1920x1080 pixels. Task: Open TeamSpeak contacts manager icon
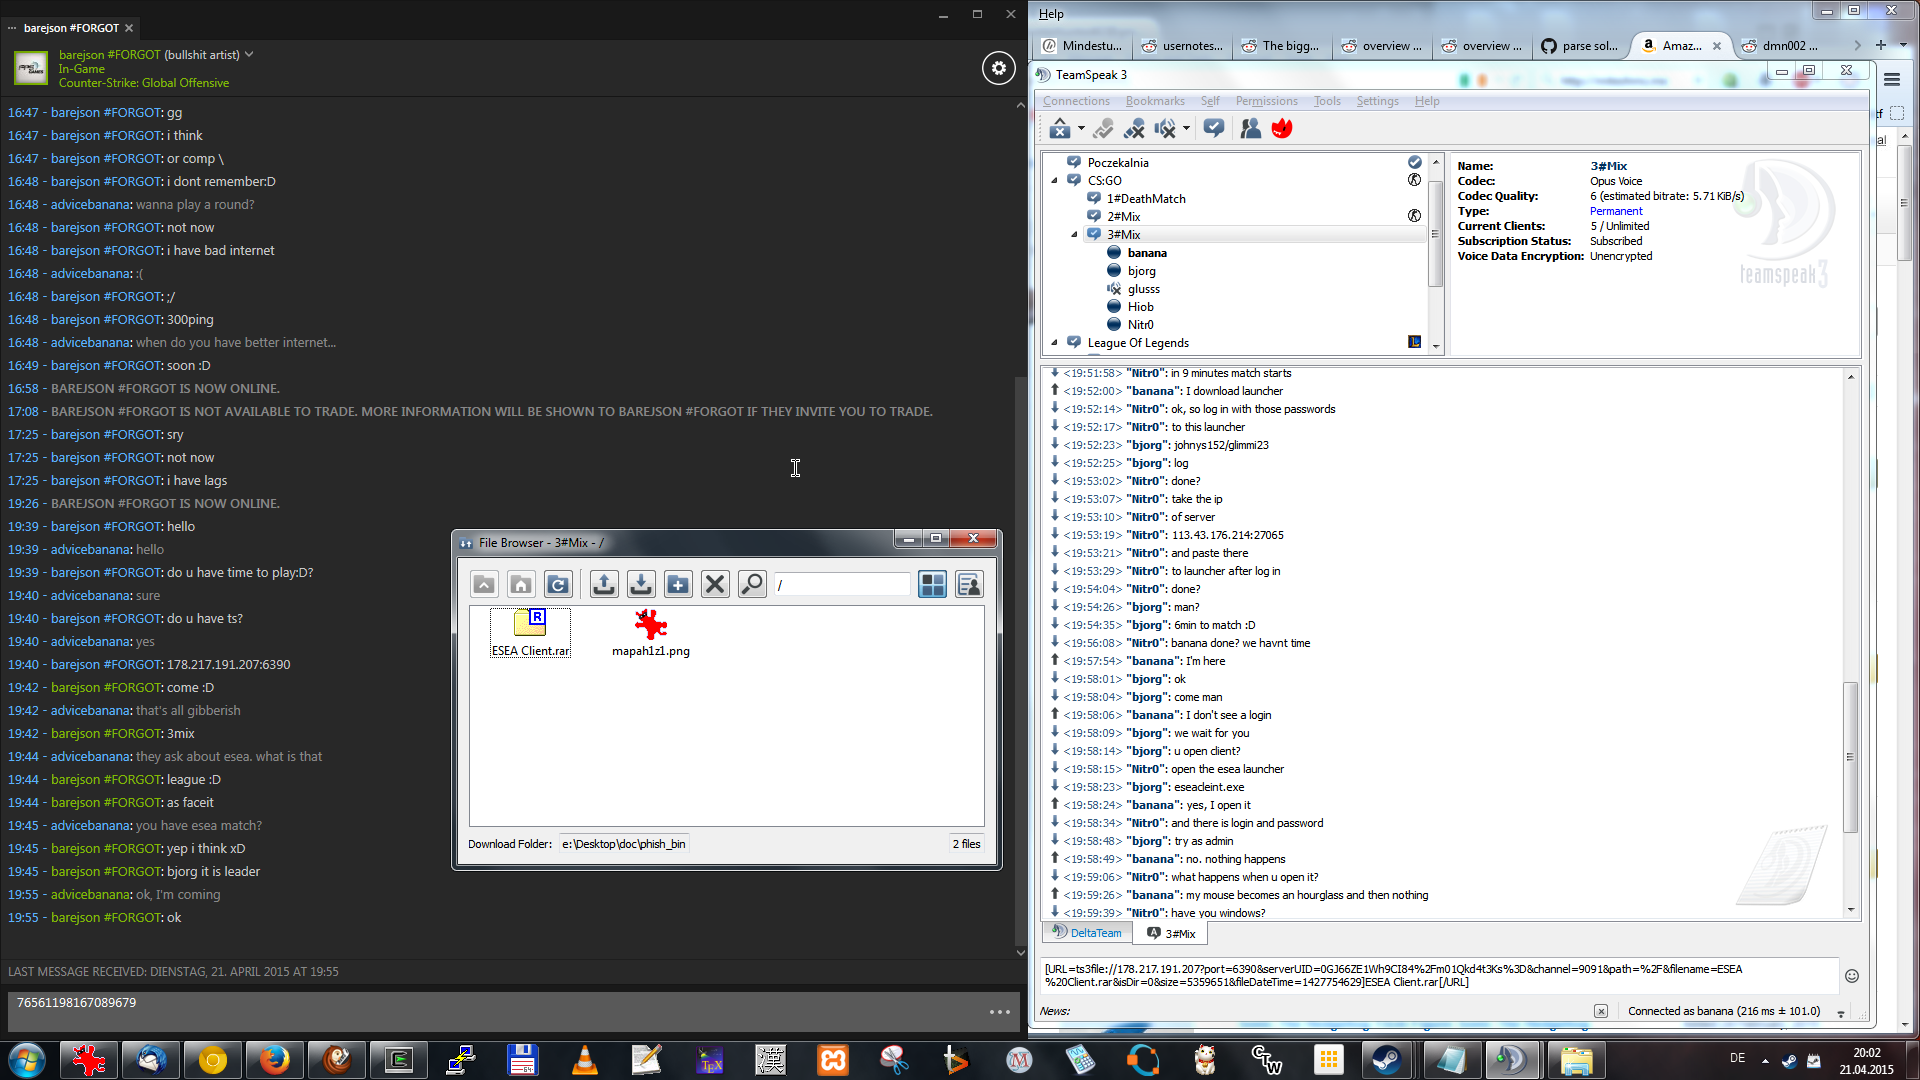click(x=1250, y=128)
